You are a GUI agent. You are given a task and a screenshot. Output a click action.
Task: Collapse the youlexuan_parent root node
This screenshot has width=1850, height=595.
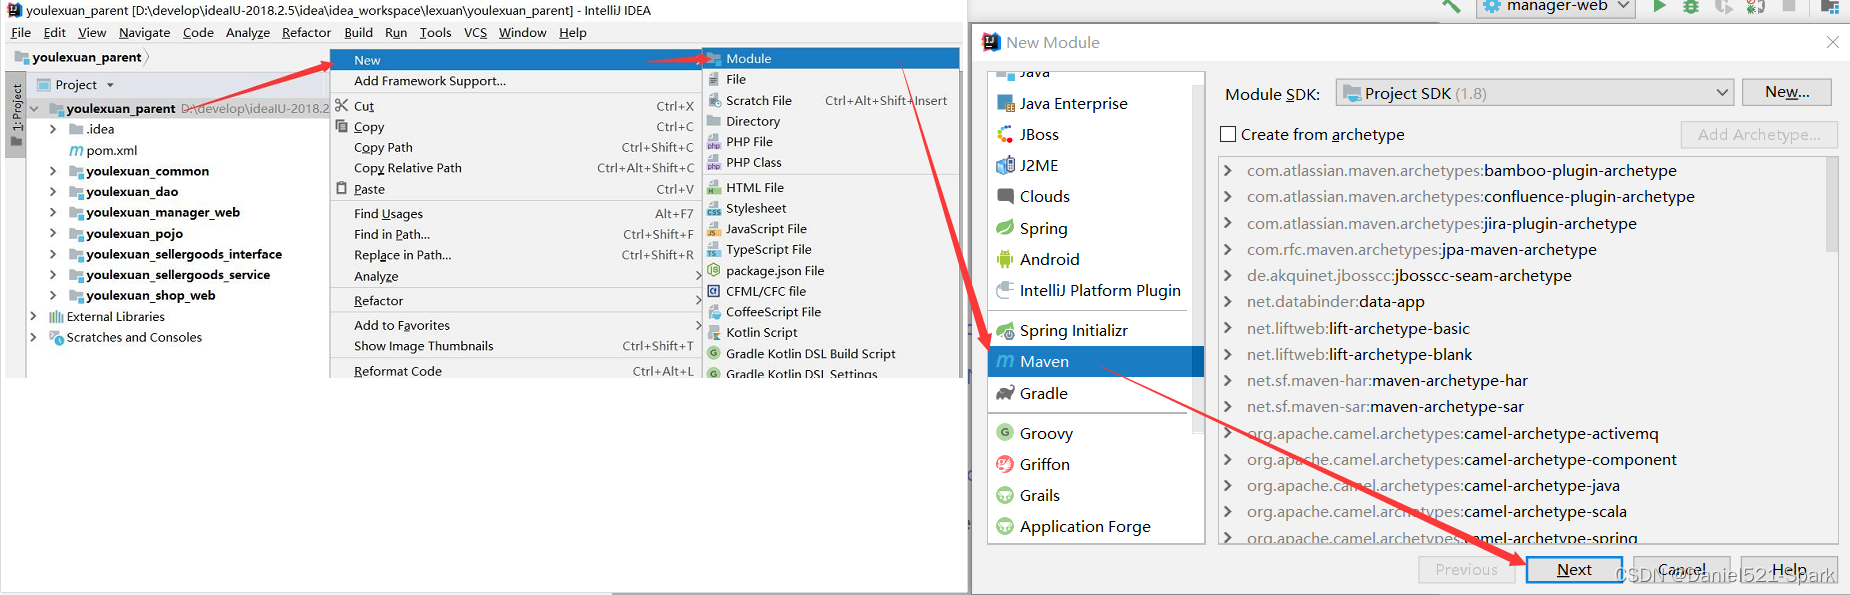tap(34, 108)
